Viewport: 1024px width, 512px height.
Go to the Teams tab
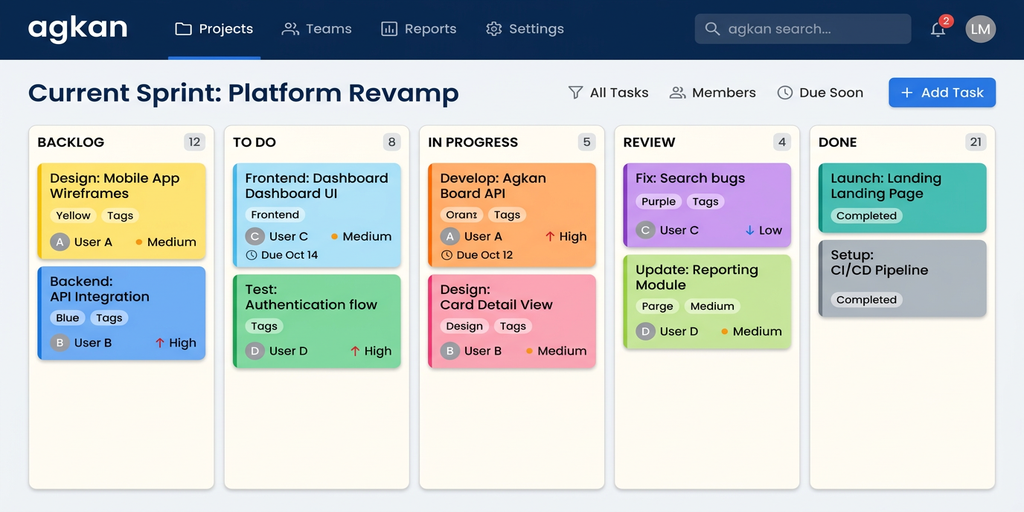(317, 29)
